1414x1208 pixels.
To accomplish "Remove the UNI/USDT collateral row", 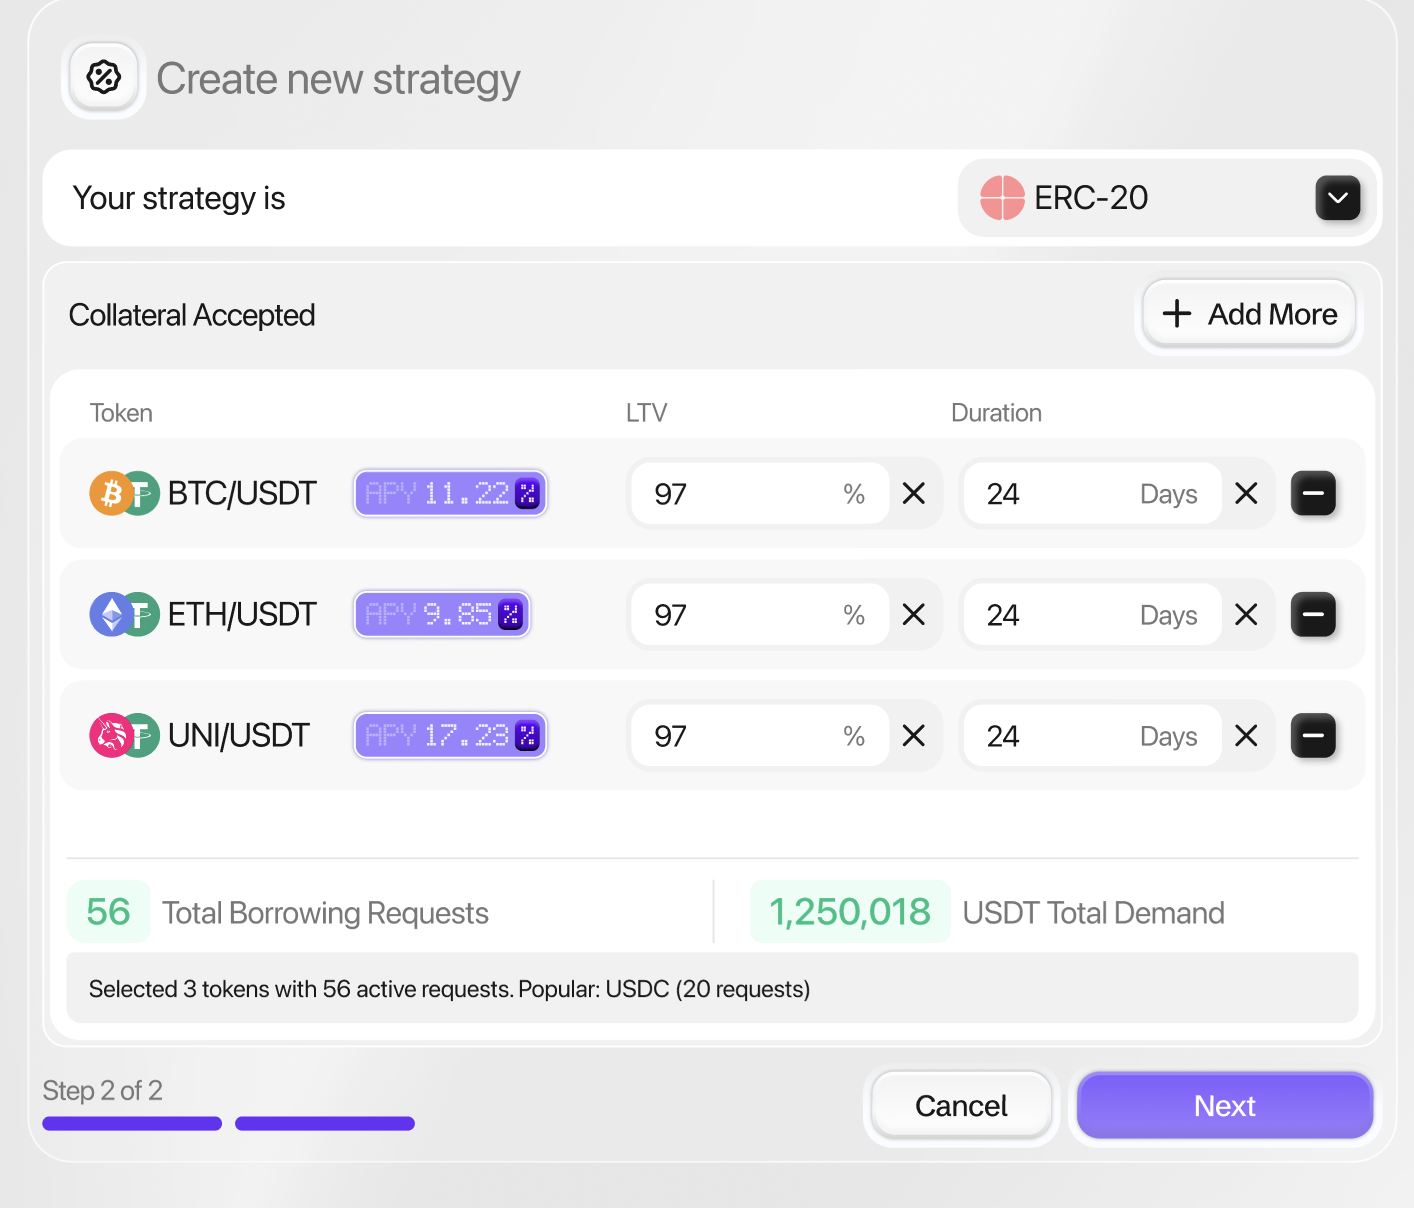I will (1313, 736).
